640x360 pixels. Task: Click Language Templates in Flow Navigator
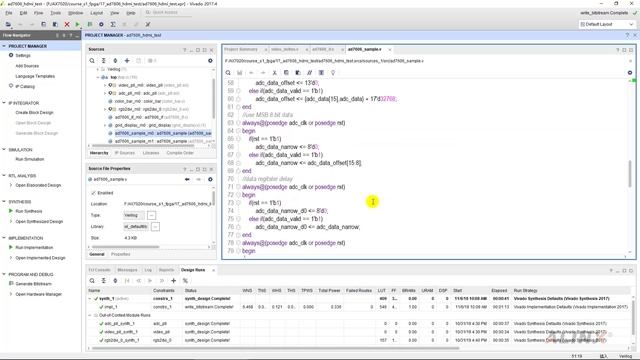[x=35, y=76]
